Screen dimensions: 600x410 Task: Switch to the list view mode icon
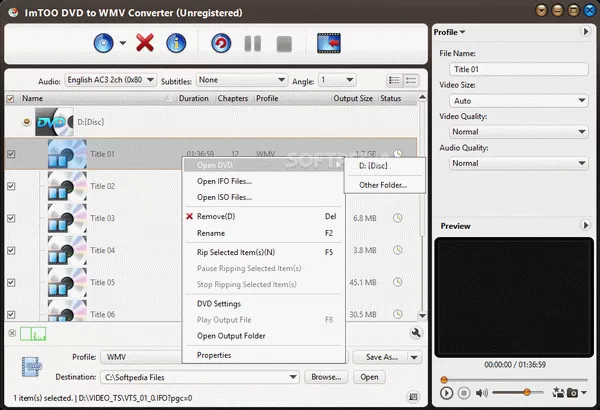click(394, 80)
